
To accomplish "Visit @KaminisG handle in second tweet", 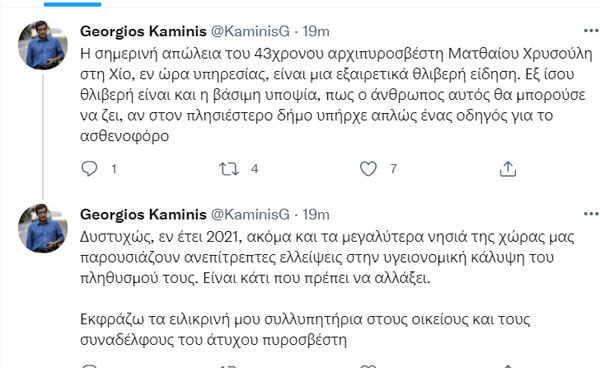I will [250, 214].
